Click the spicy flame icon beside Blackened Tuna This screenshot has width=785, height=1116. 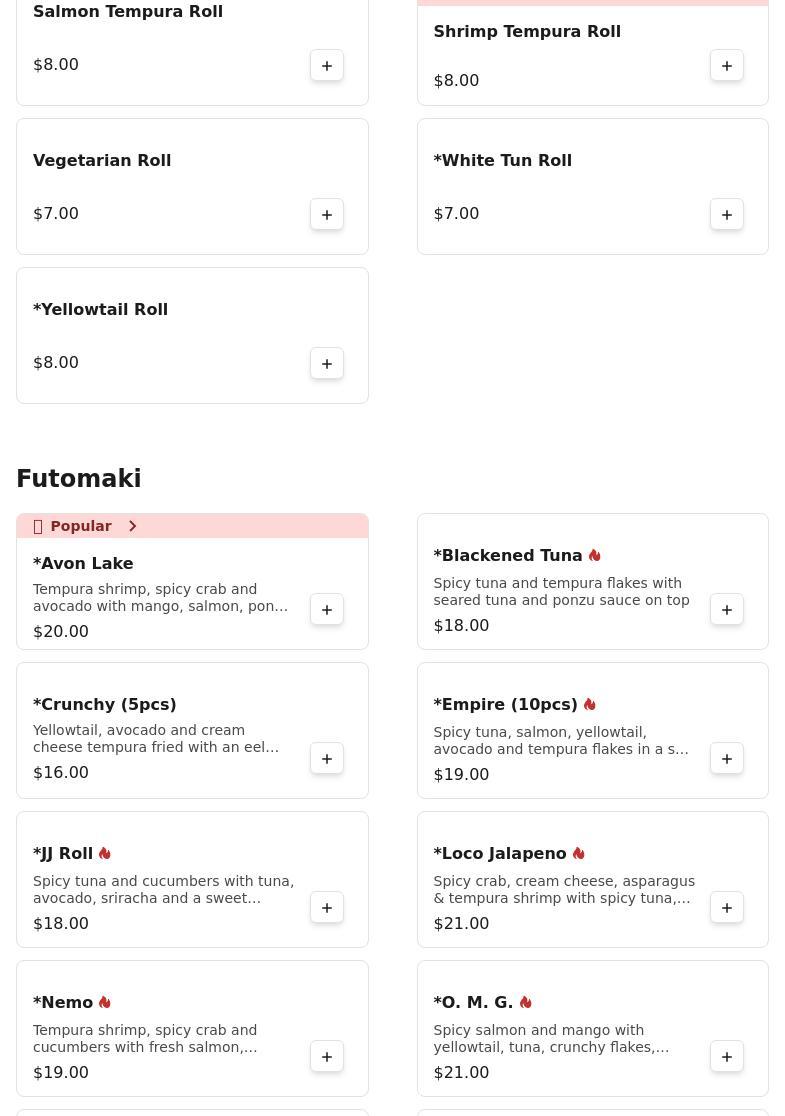click(595, 555)
